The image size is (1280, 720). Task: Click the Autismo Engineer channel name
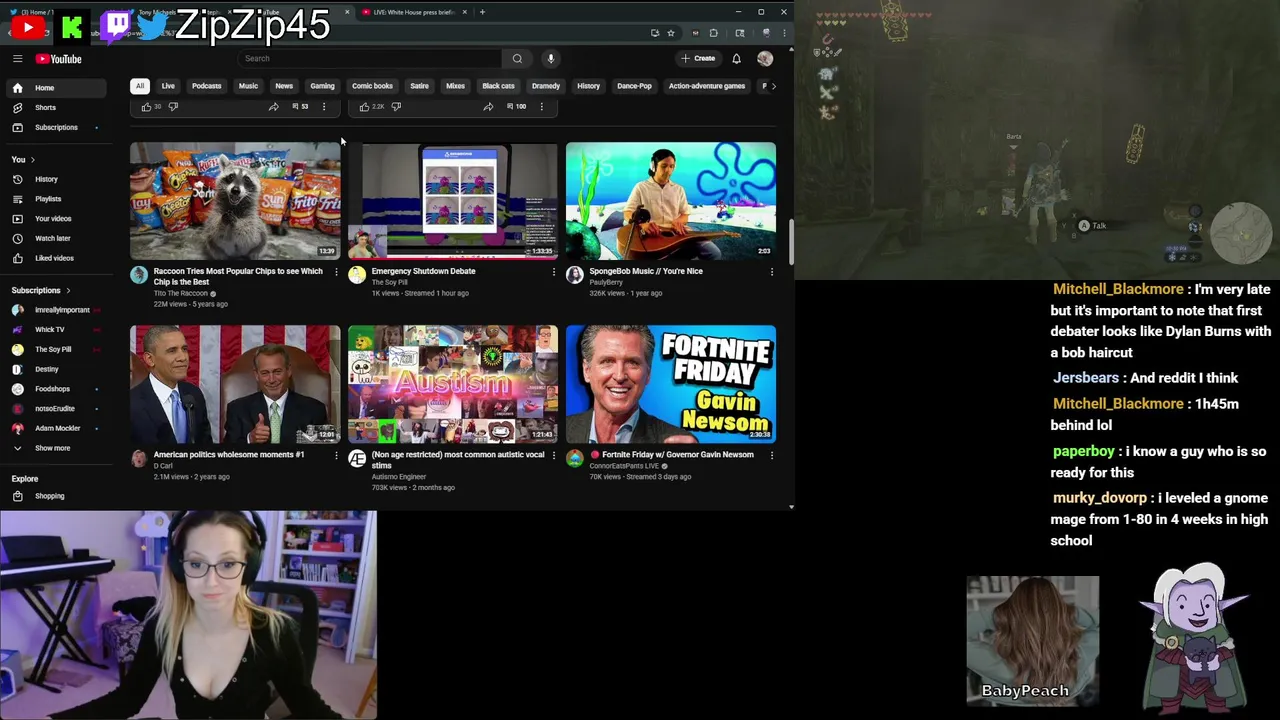(x=399, y=477)
